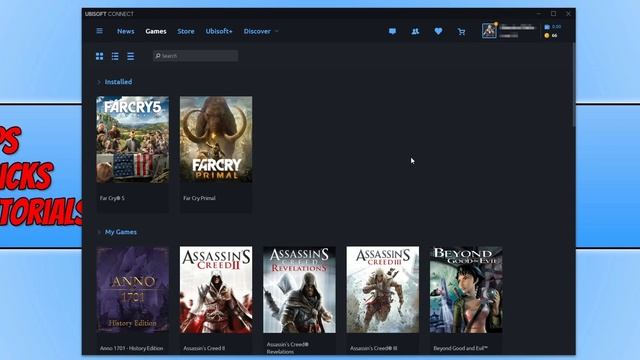The height and width of the screenshot is (360, 640).
Task: Expand the Discover dropdown arrow
Action: click(277, 31)
